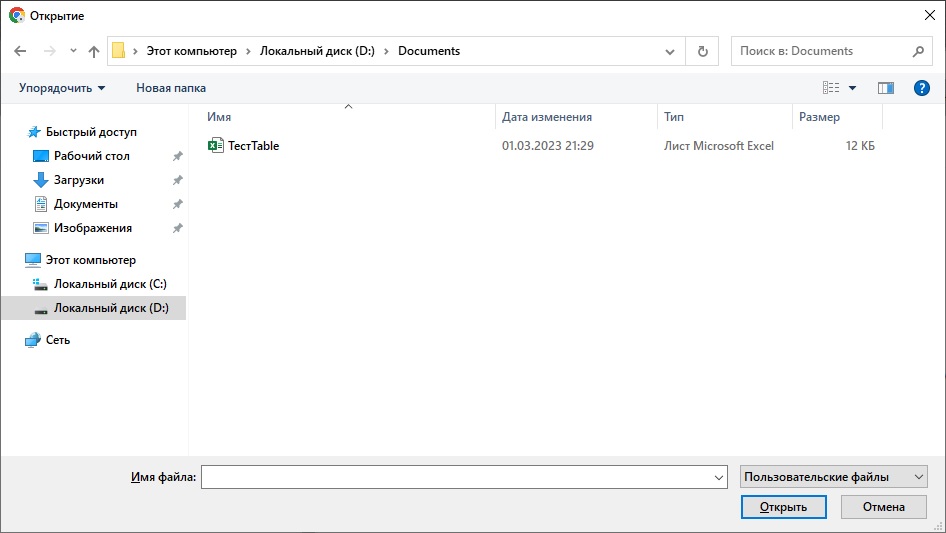Open Рабочий стол in quick access
The height and width of the screenshot is (533, 946).
(91, 156)
